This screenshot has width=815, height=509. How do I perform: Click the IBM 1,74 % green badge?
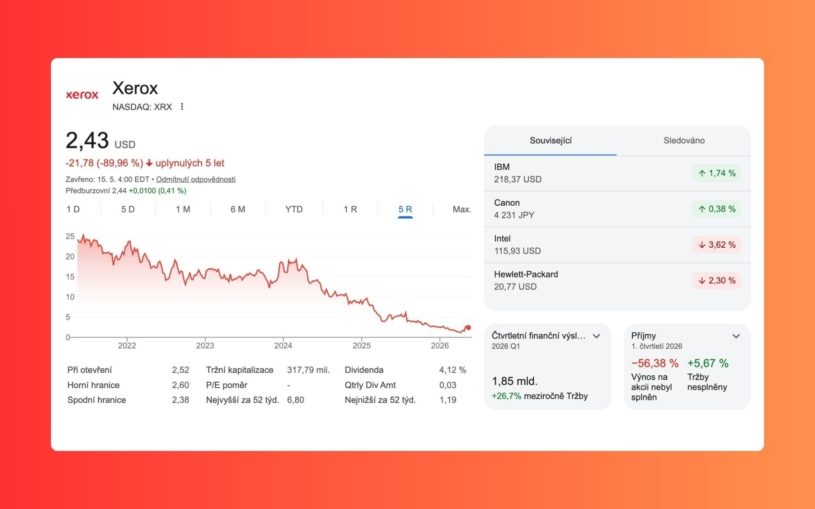pyautogui.click(x=717, y=173)
